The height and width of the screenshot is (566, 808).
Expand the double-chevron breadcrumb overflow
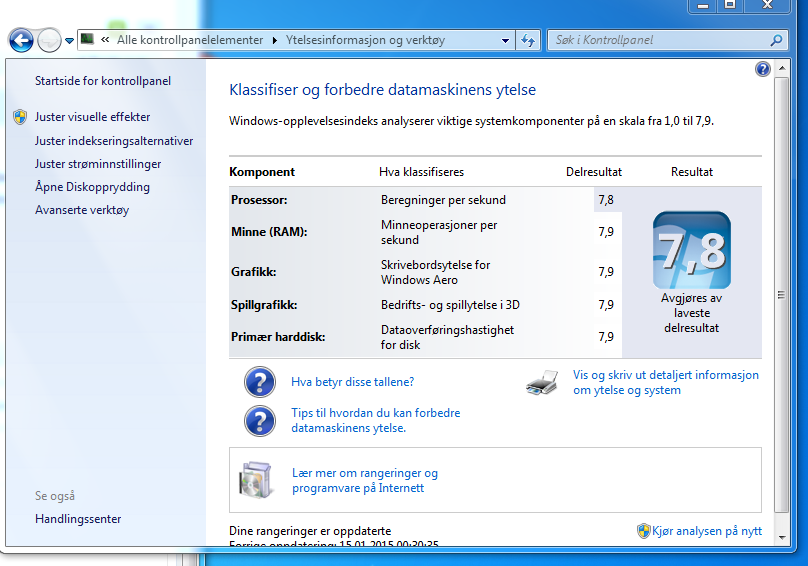click(105, 40)
